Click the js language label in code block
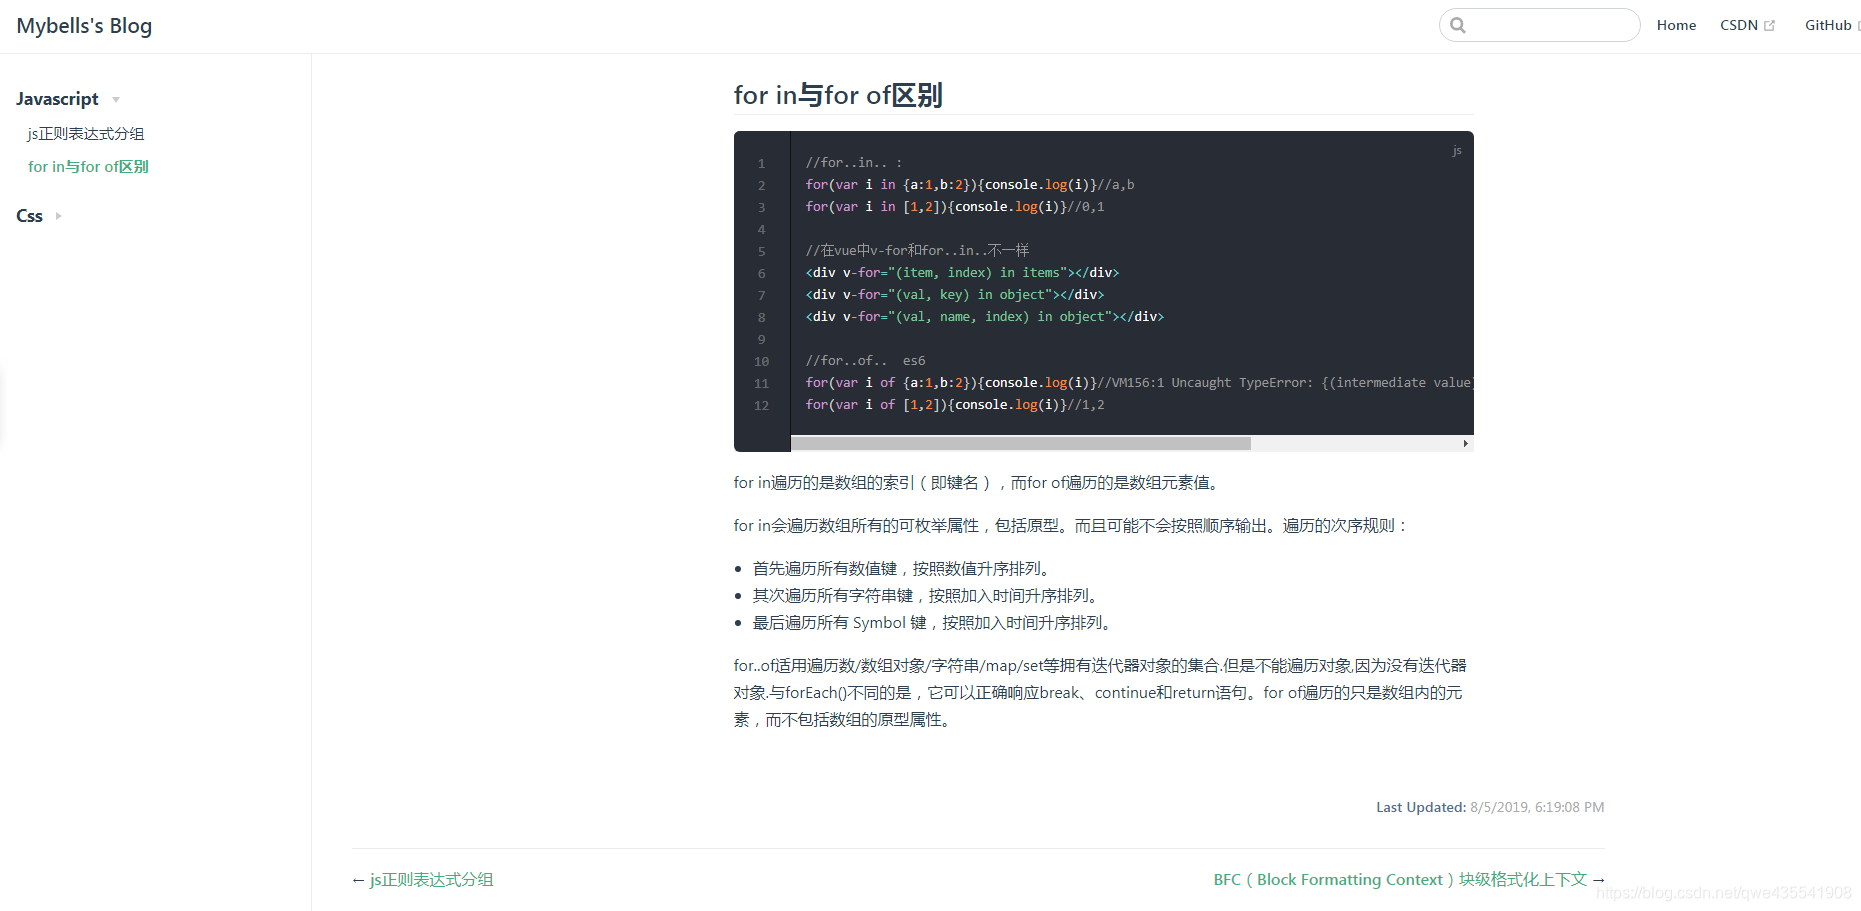Viewport: 1861px width, 911px height. click(x=1457, y=151)
